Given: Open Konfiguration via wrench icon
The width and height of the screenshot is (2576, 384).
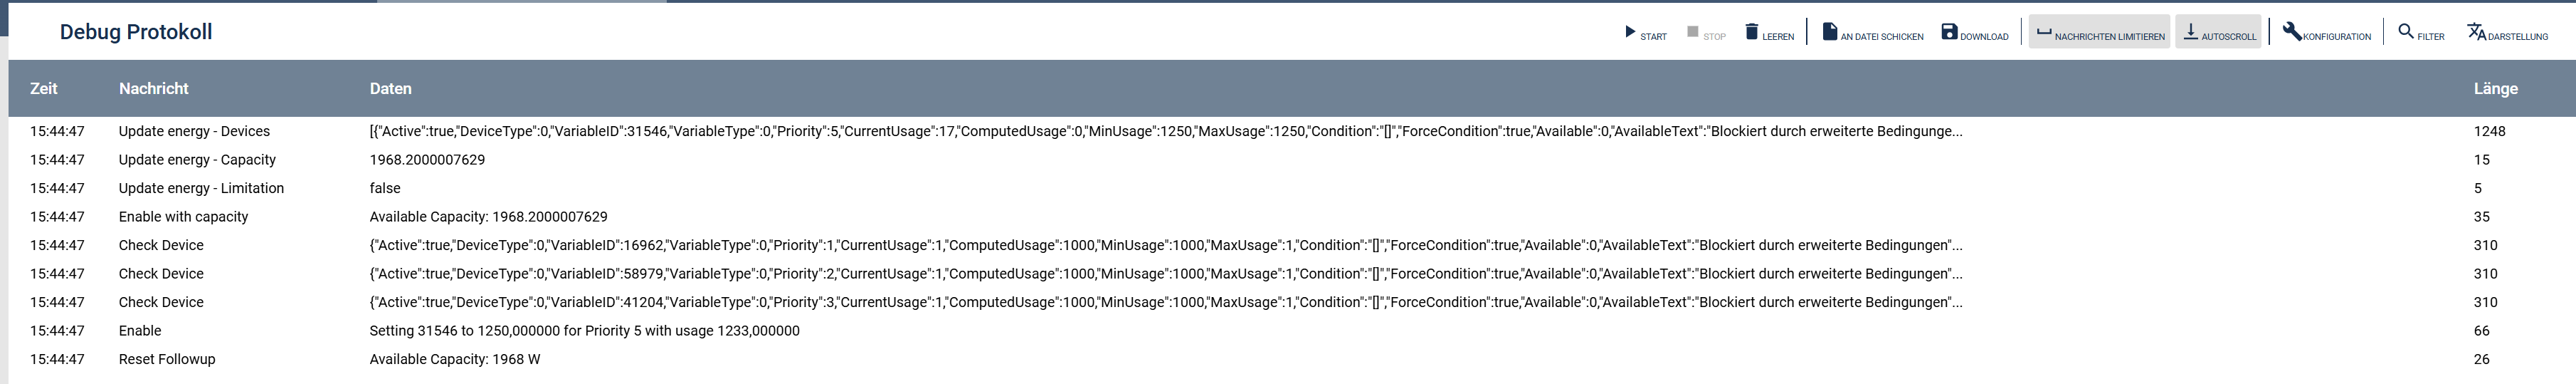Looking at the screenshot, I should (2292, 32).
